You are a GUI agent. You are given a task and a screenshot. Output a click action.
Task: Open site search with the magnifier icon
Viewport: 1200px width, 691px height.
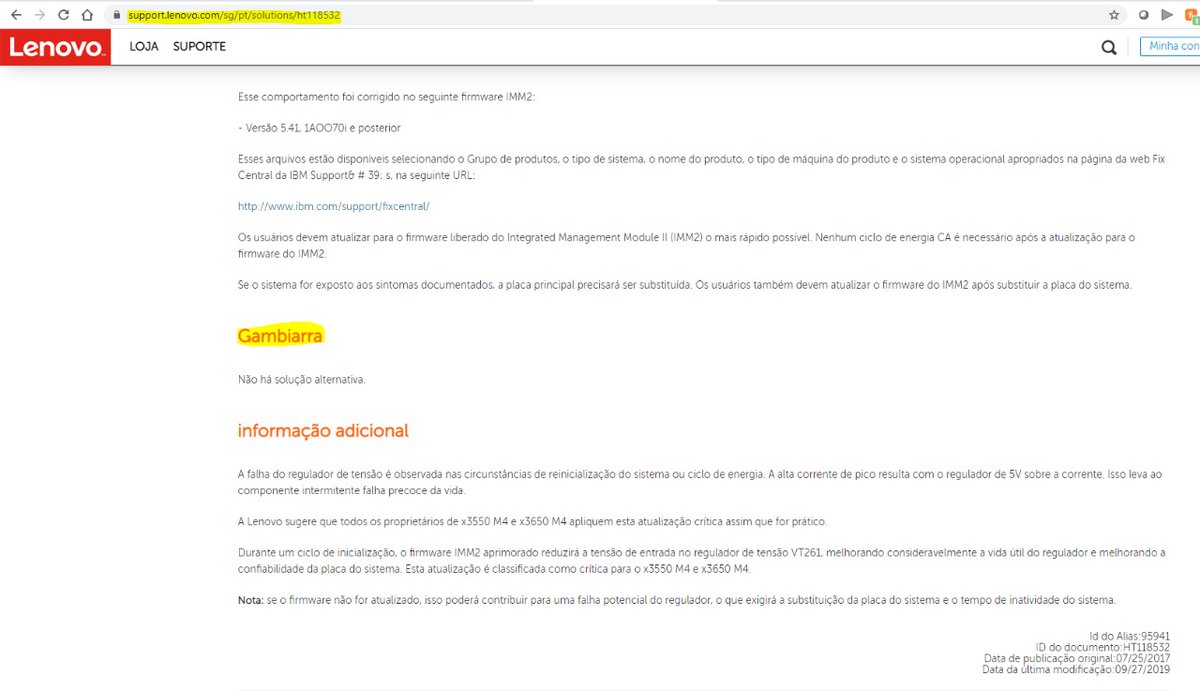(1109, 47)
